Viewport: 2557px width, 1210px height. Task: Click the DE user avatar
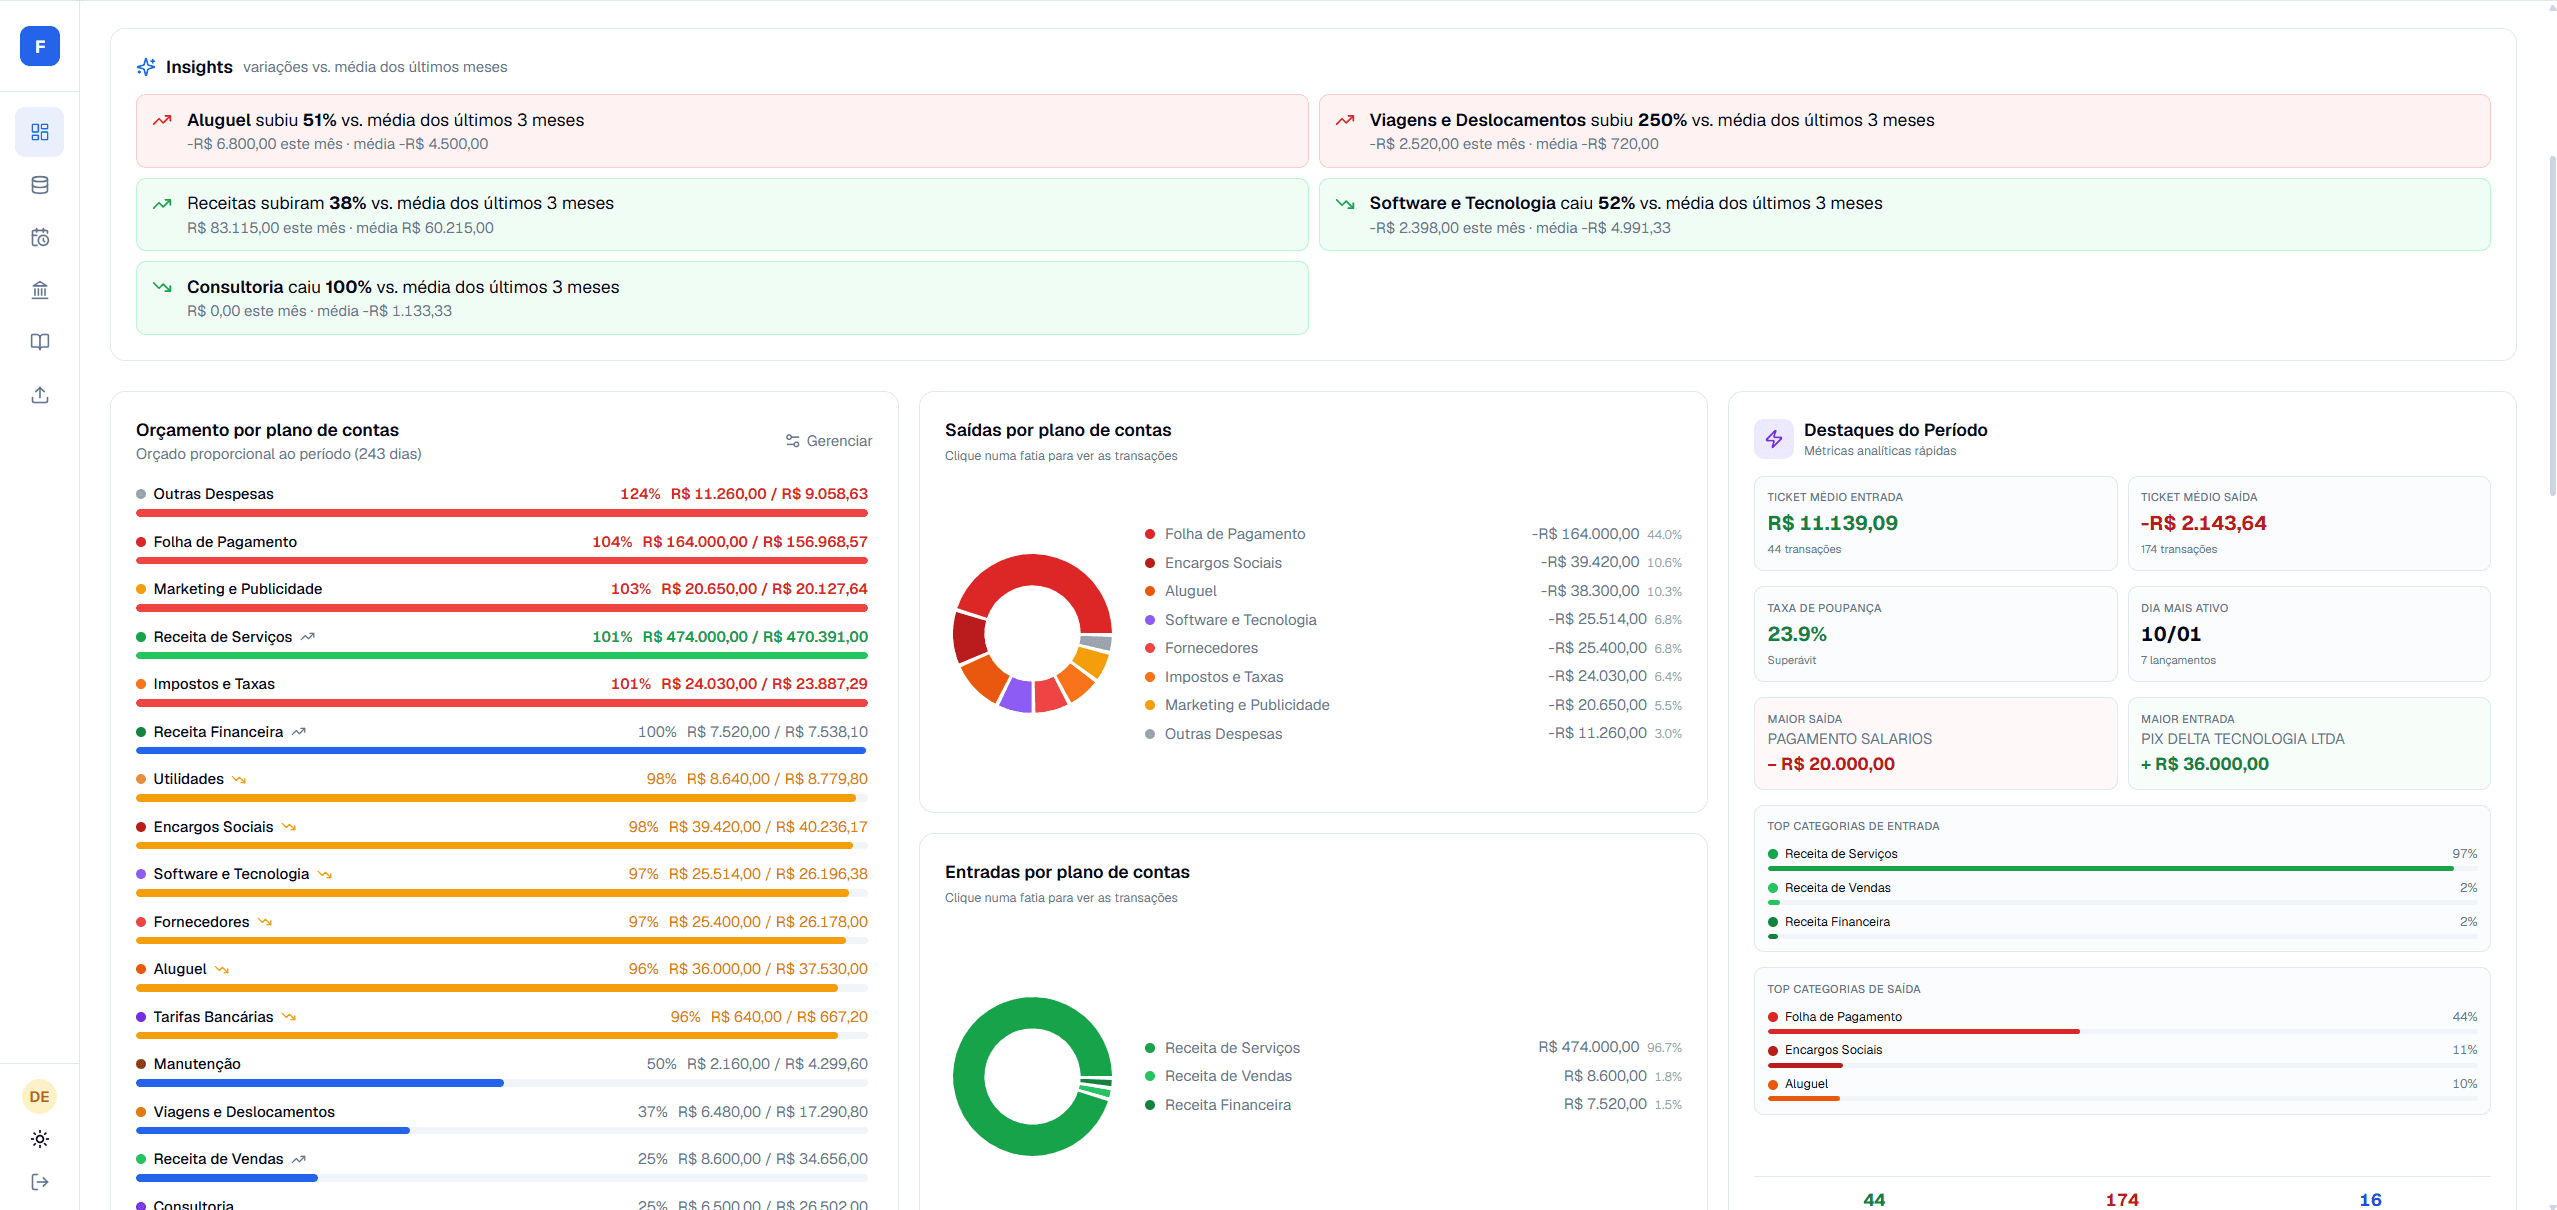pos(40,1097)
